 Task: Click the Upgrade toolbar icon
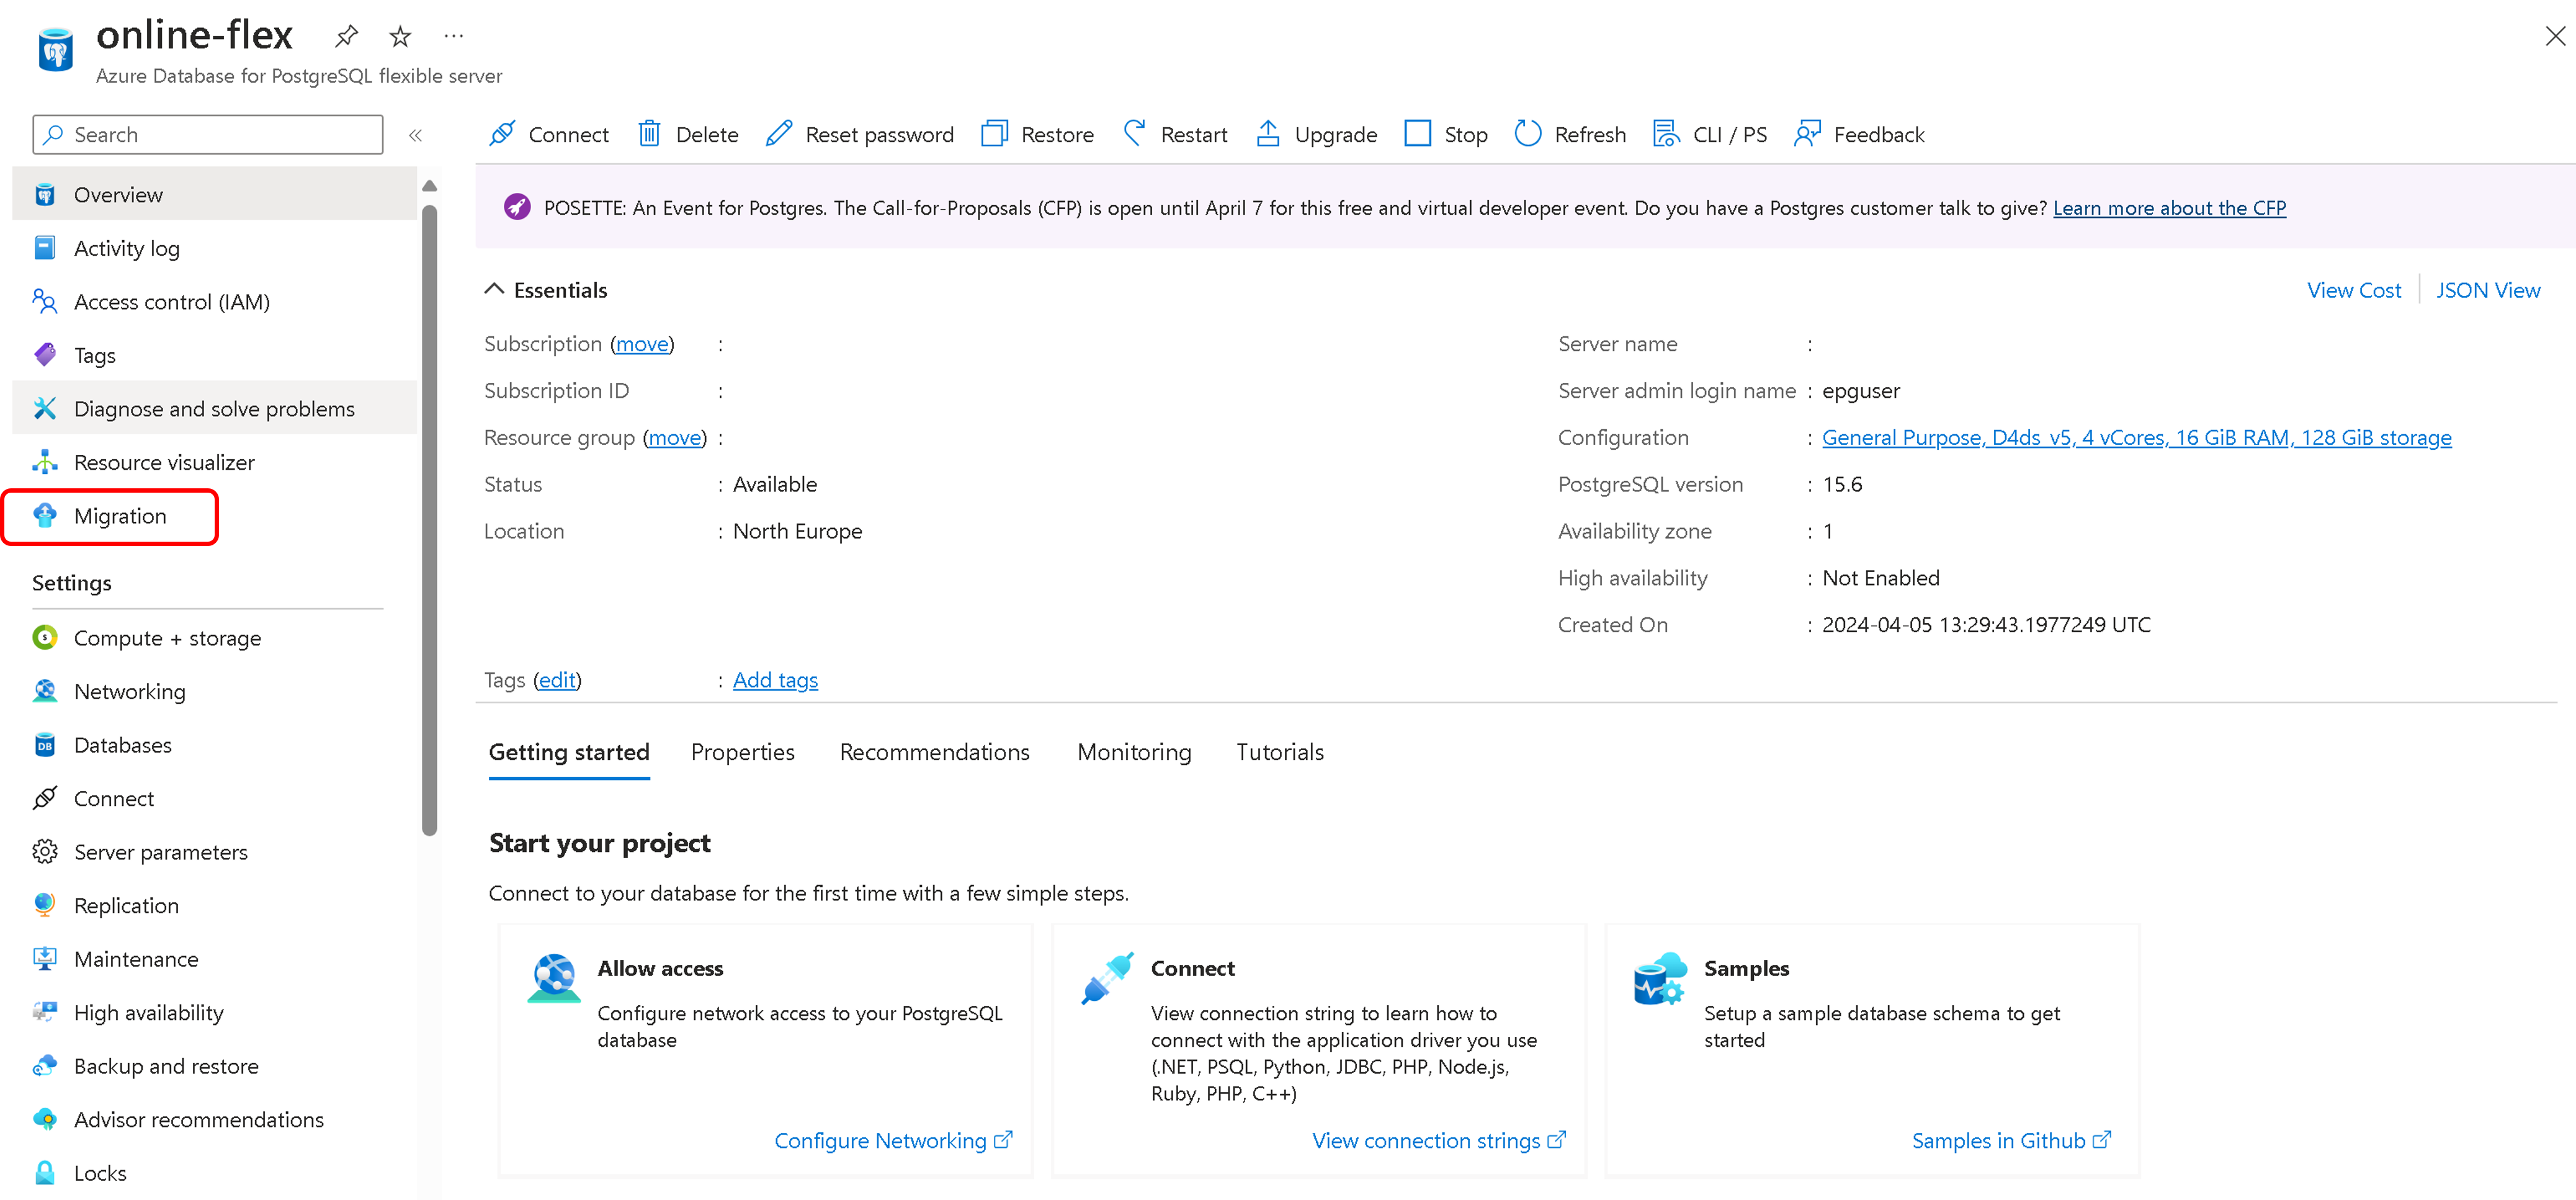[x=1268, y=134]
